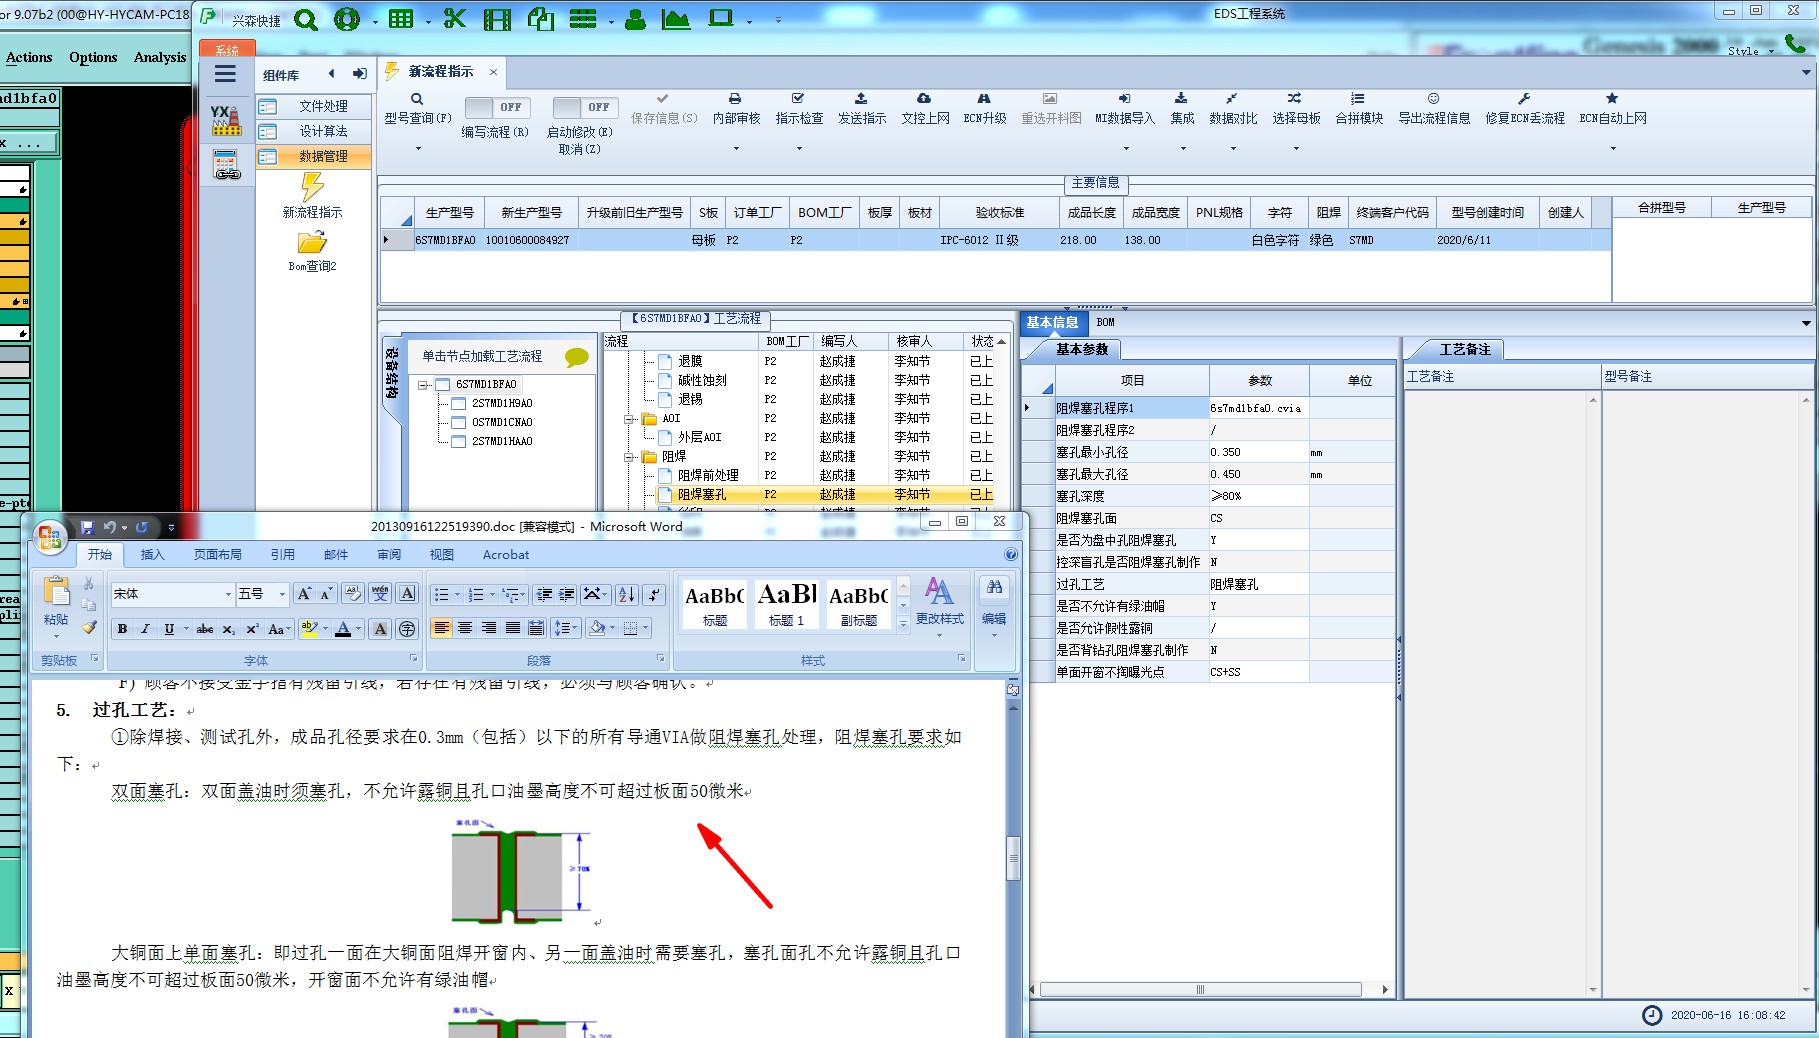The image size is (1819, 1038).
Task: Click the MI数据导入 import icon
Action: [1124, 99]
